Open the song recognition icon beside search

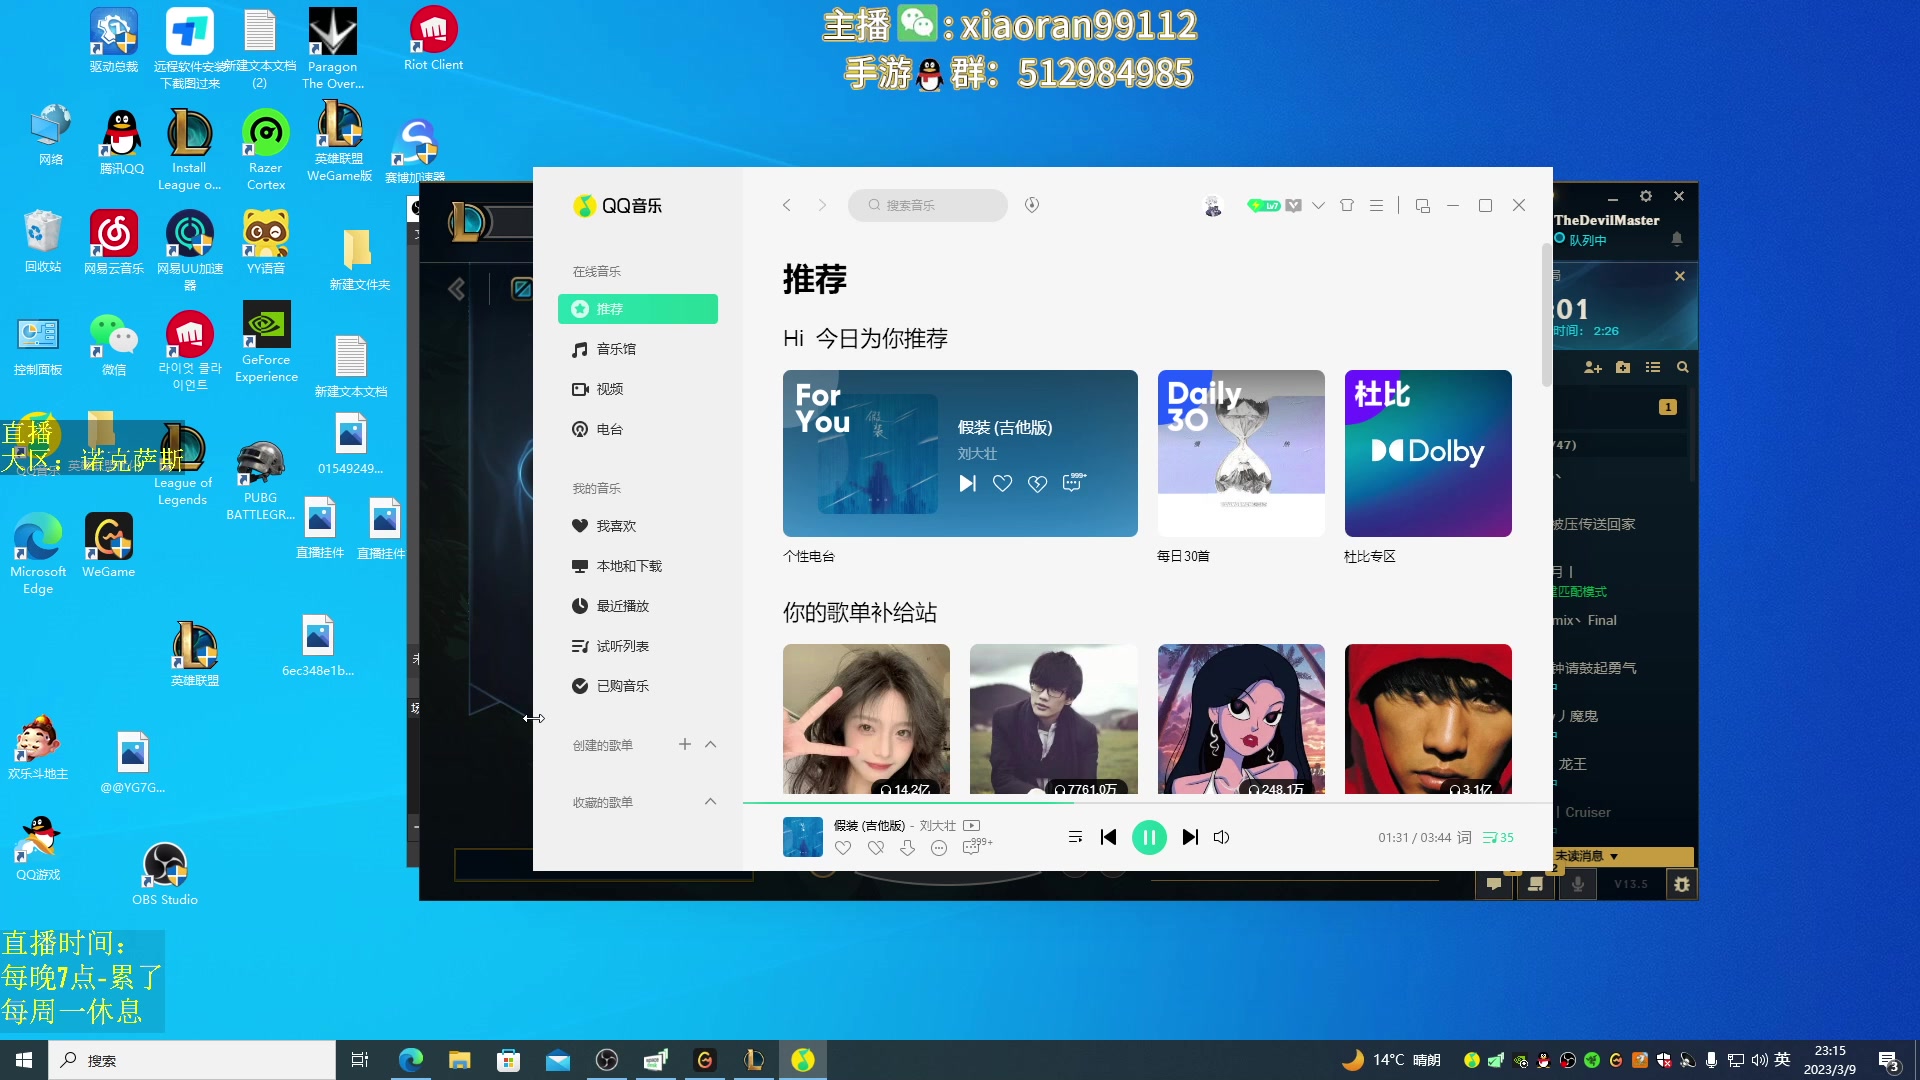tap(1032, 205)
